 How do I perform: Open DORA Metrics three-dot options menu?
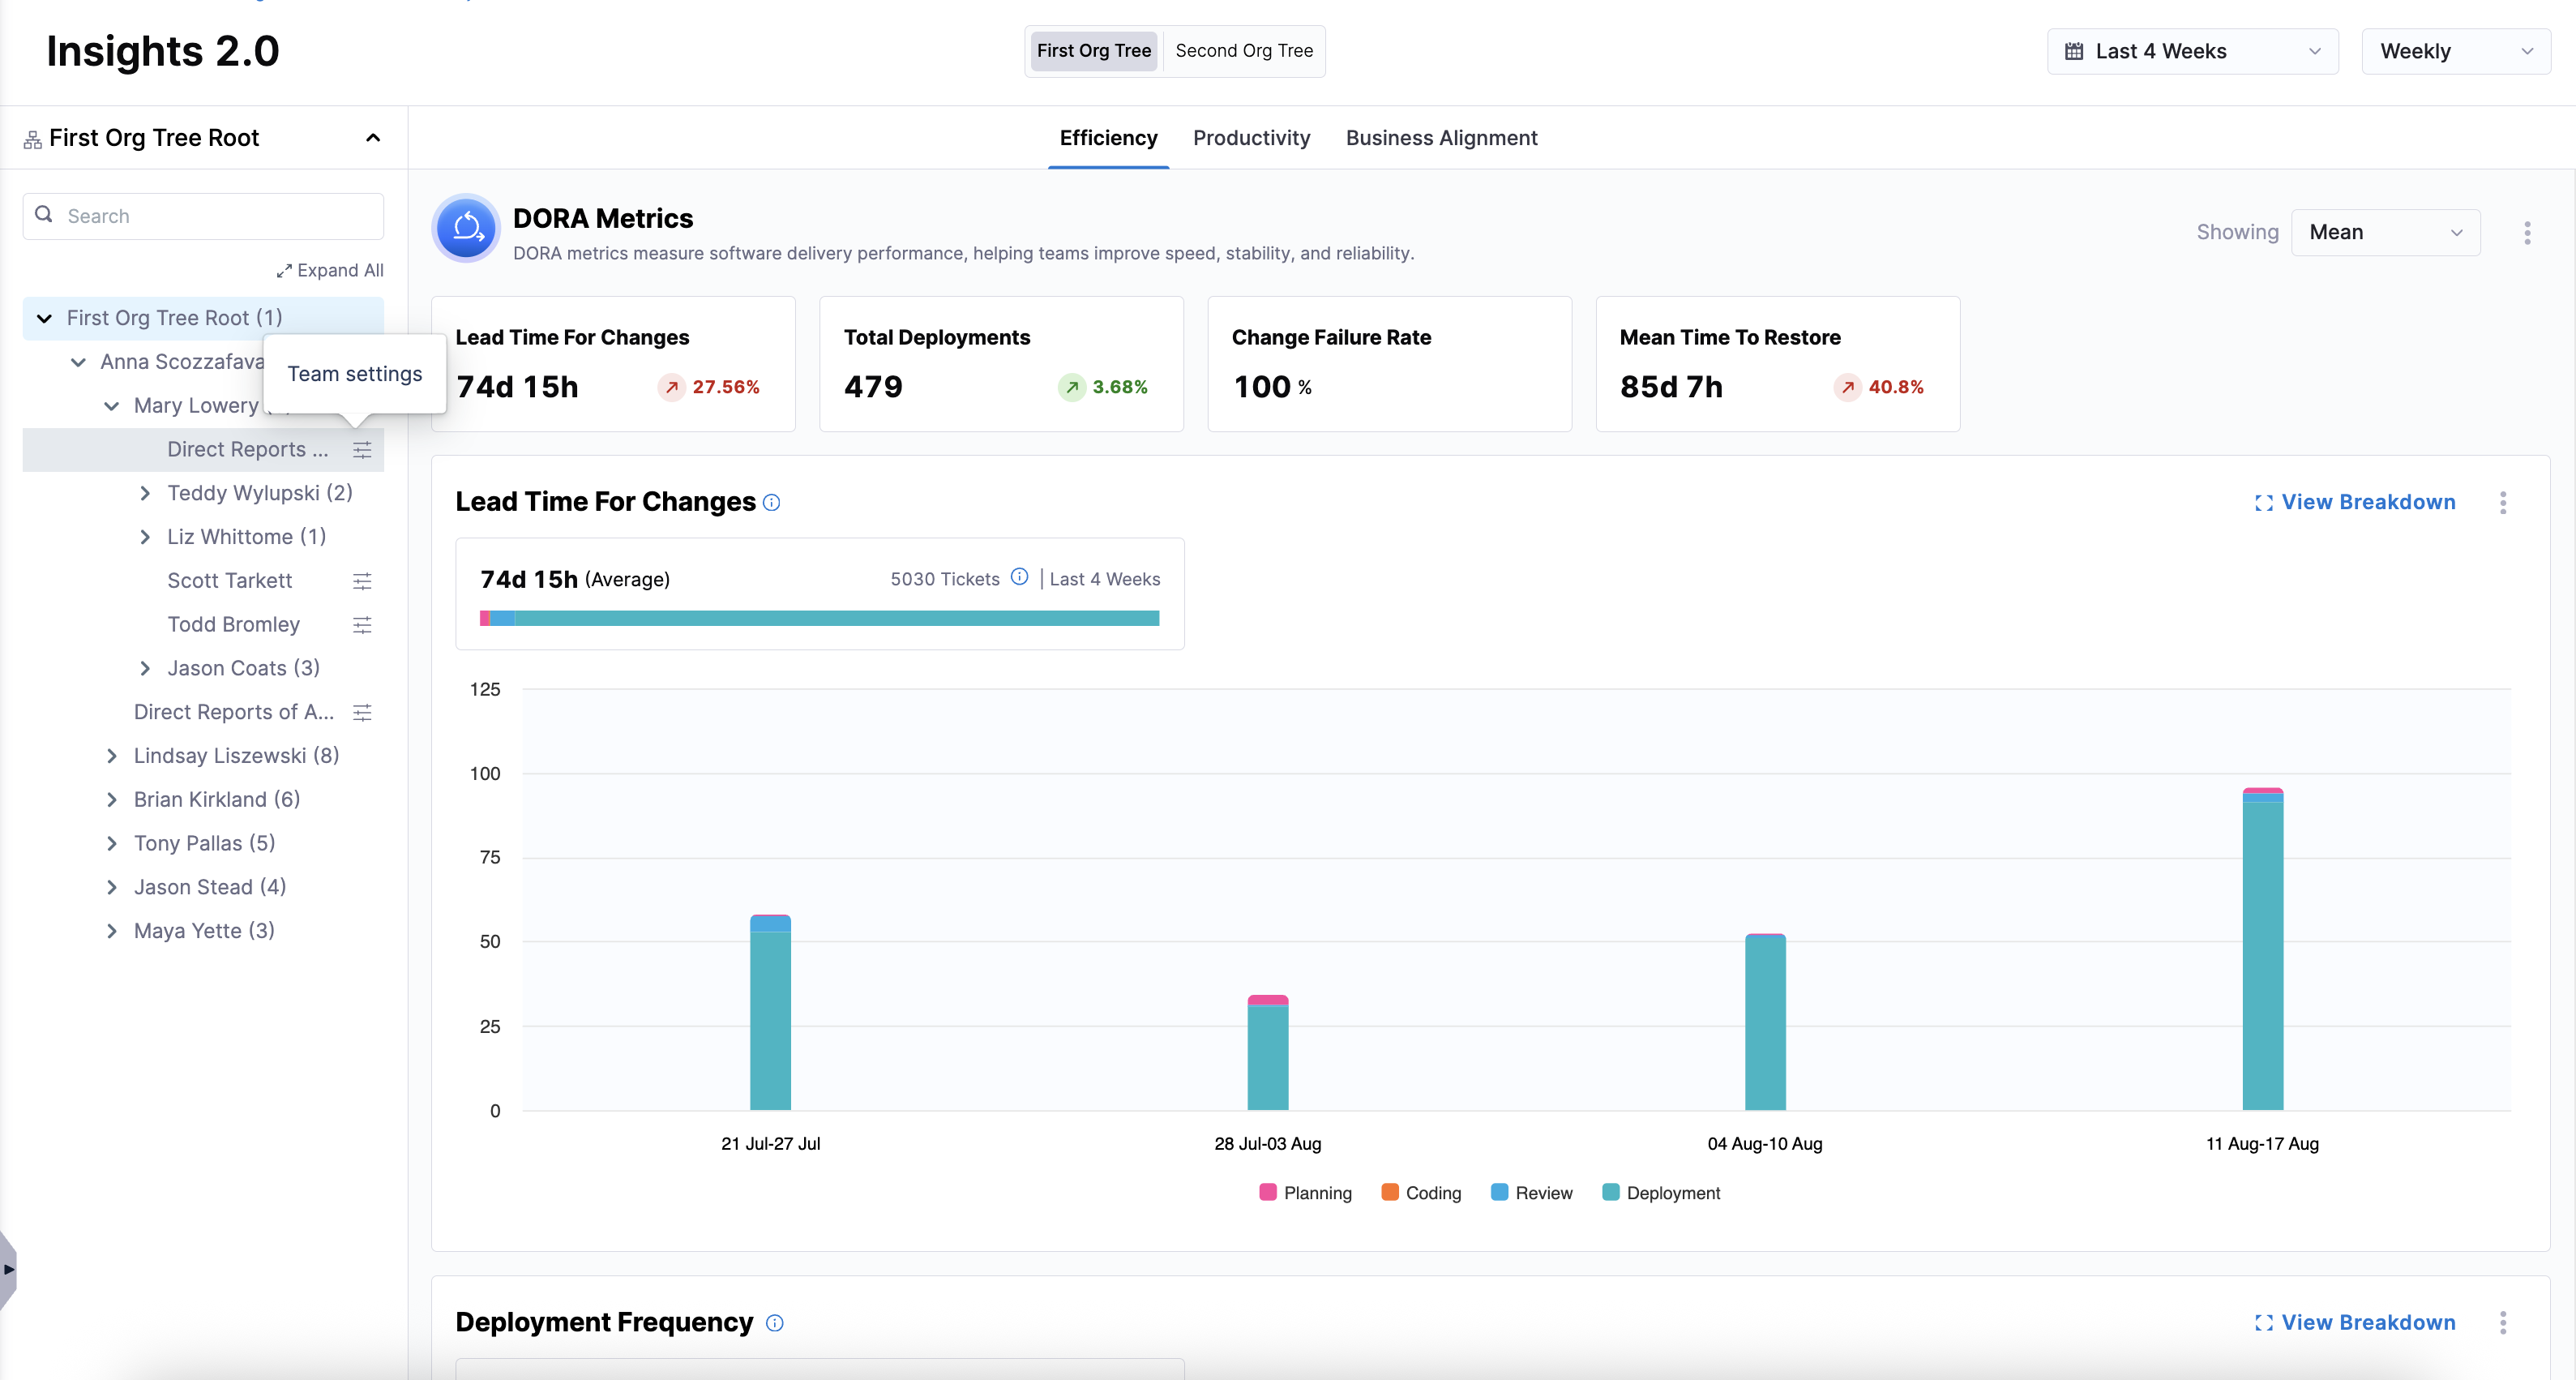2526,233
